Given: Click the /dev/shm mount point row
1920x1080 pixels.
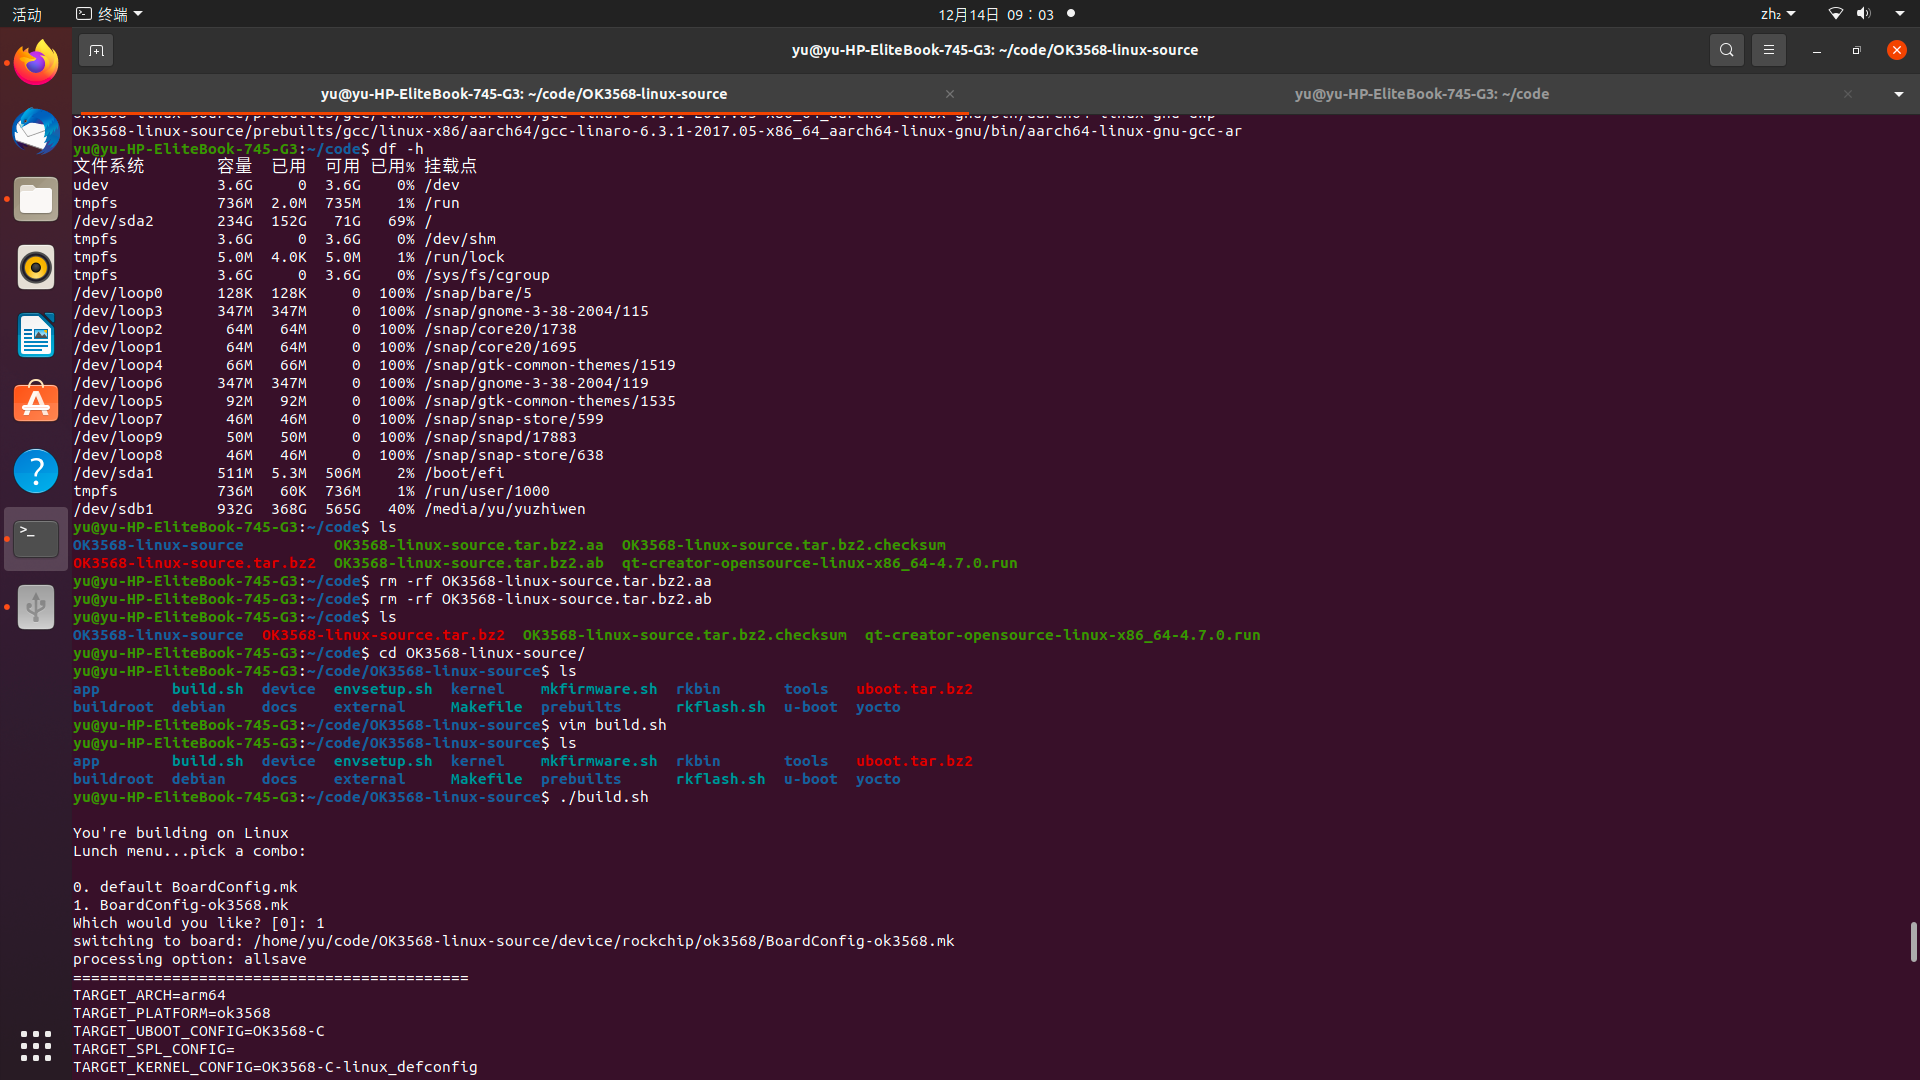Looking at the screenshot, I should (x=285, y=239).
